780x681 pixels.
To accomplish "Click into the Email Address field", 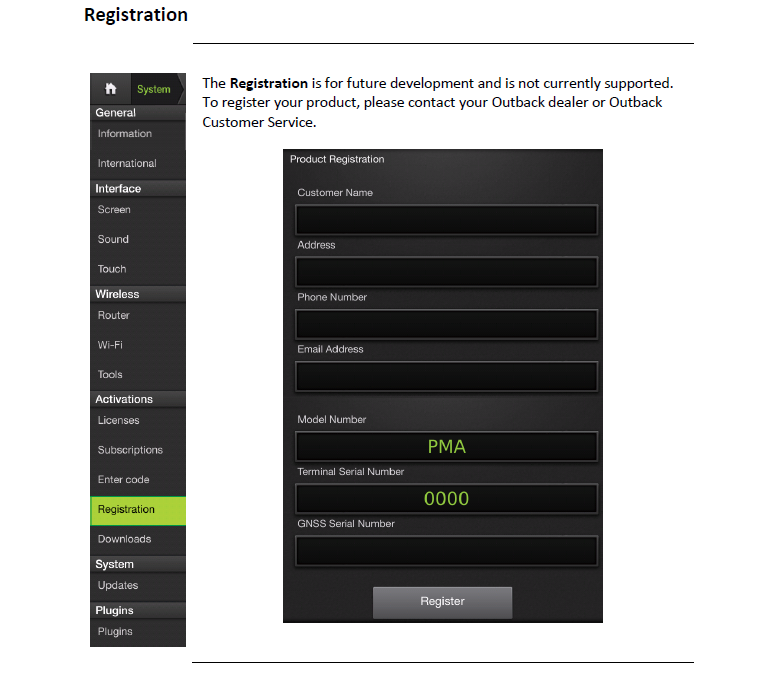I will (x=446, y=376).
